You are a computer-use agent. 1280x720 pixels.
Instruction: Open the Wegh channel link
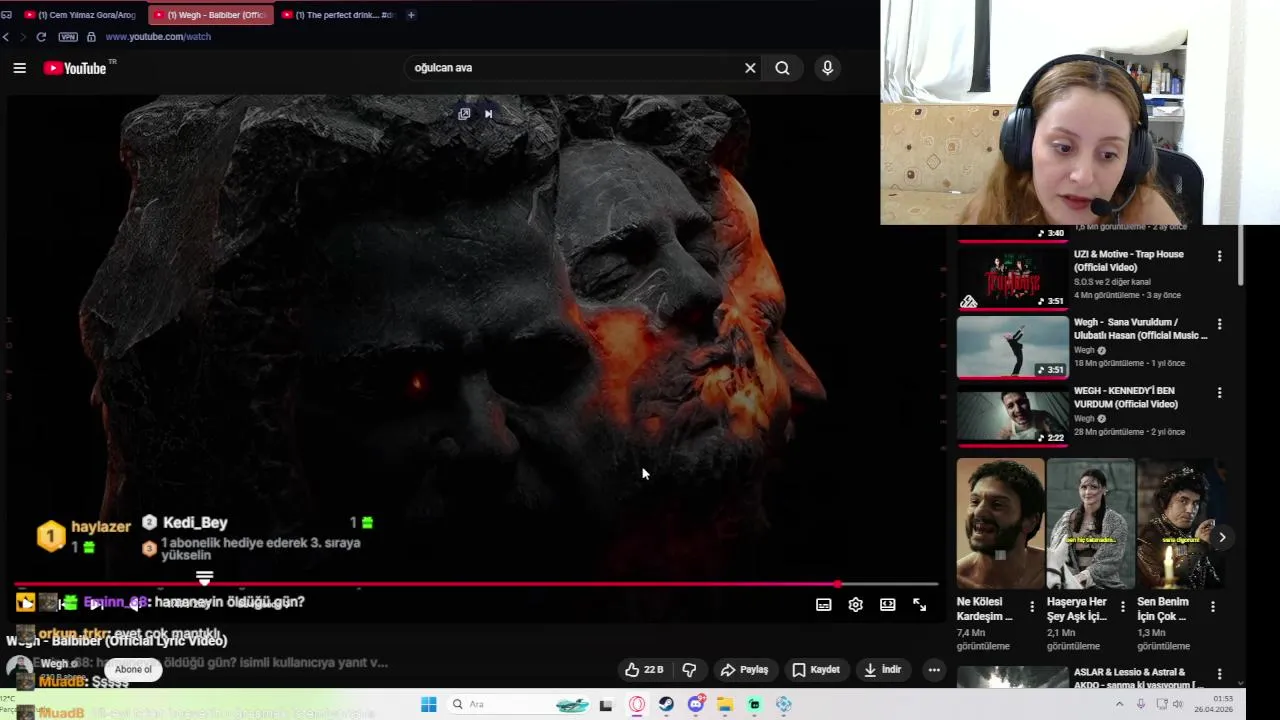click(54, 664)
